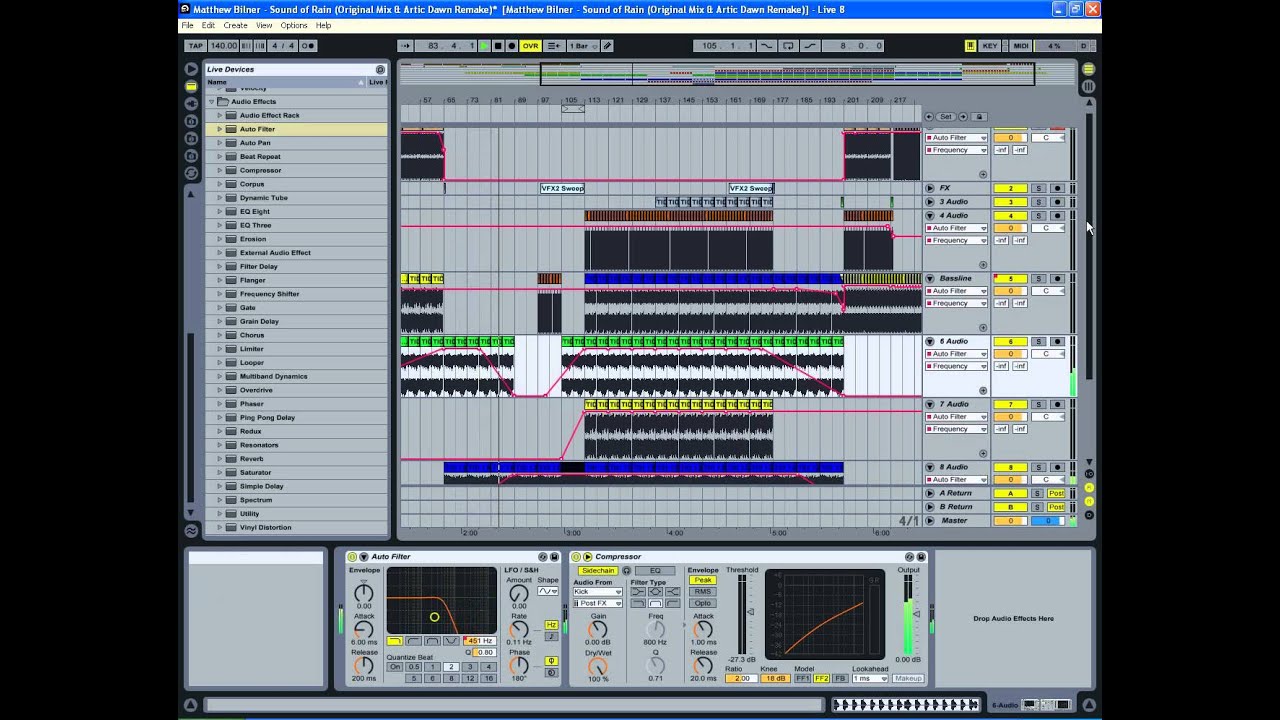Screen dimensions: 1280x720
Task: Toggle Computer MIDI Keyboard icon
Action: [x=970, y=46]
